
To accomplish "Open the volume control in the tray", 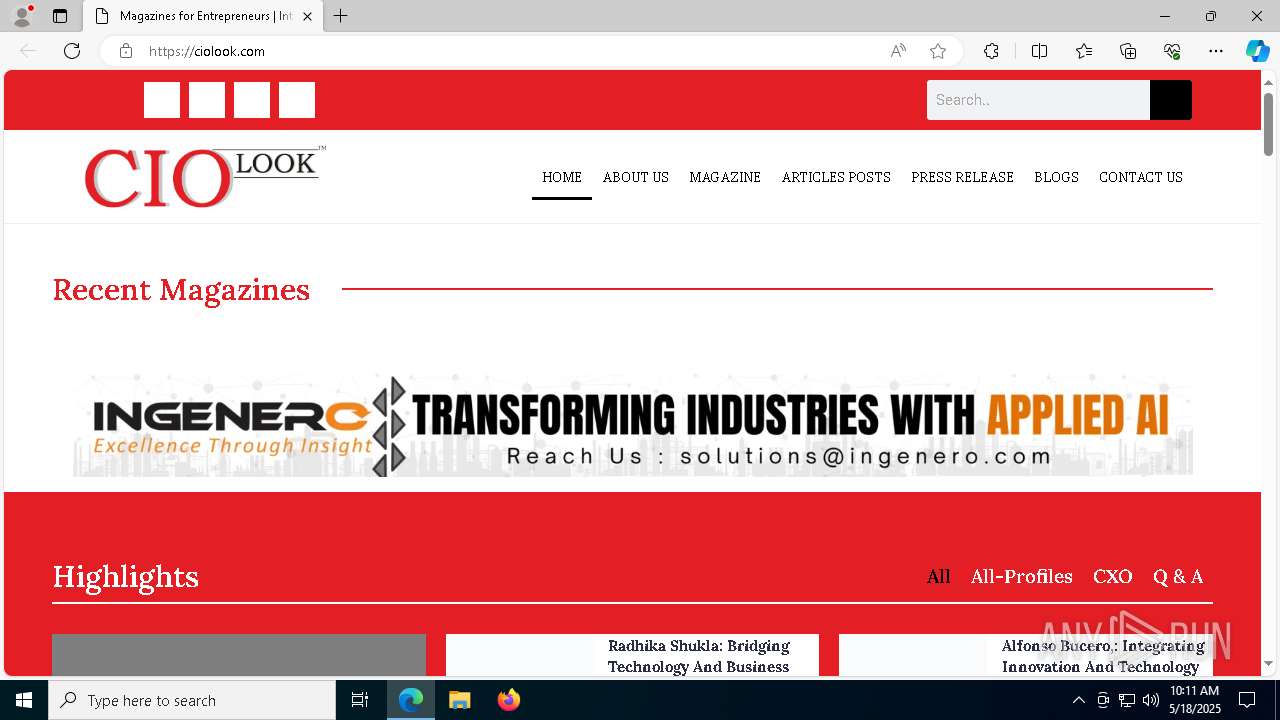I will (x=1151, y=700).
